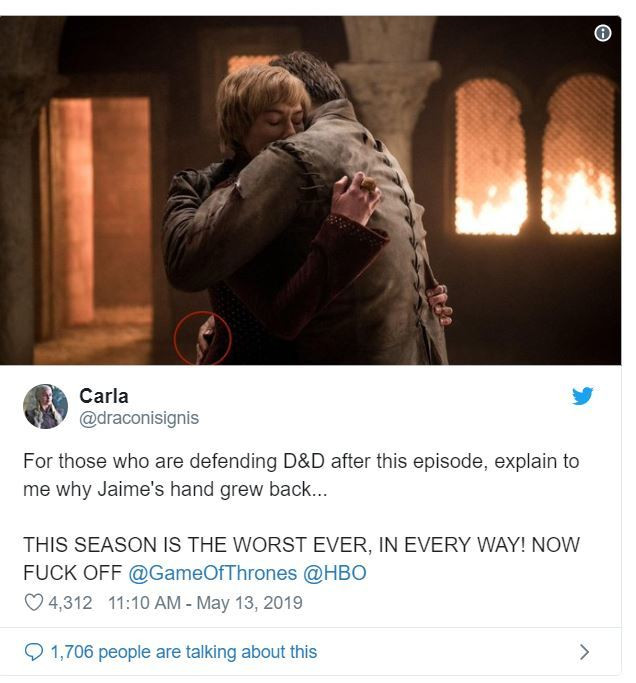
Task: Open the @GameOfThrones mention link
Action: click(213, 573)
